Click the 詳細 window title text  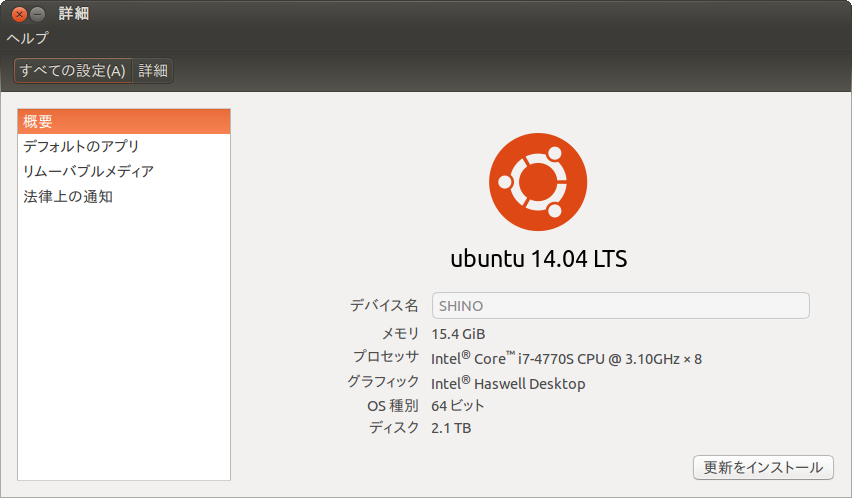[74, 14]
